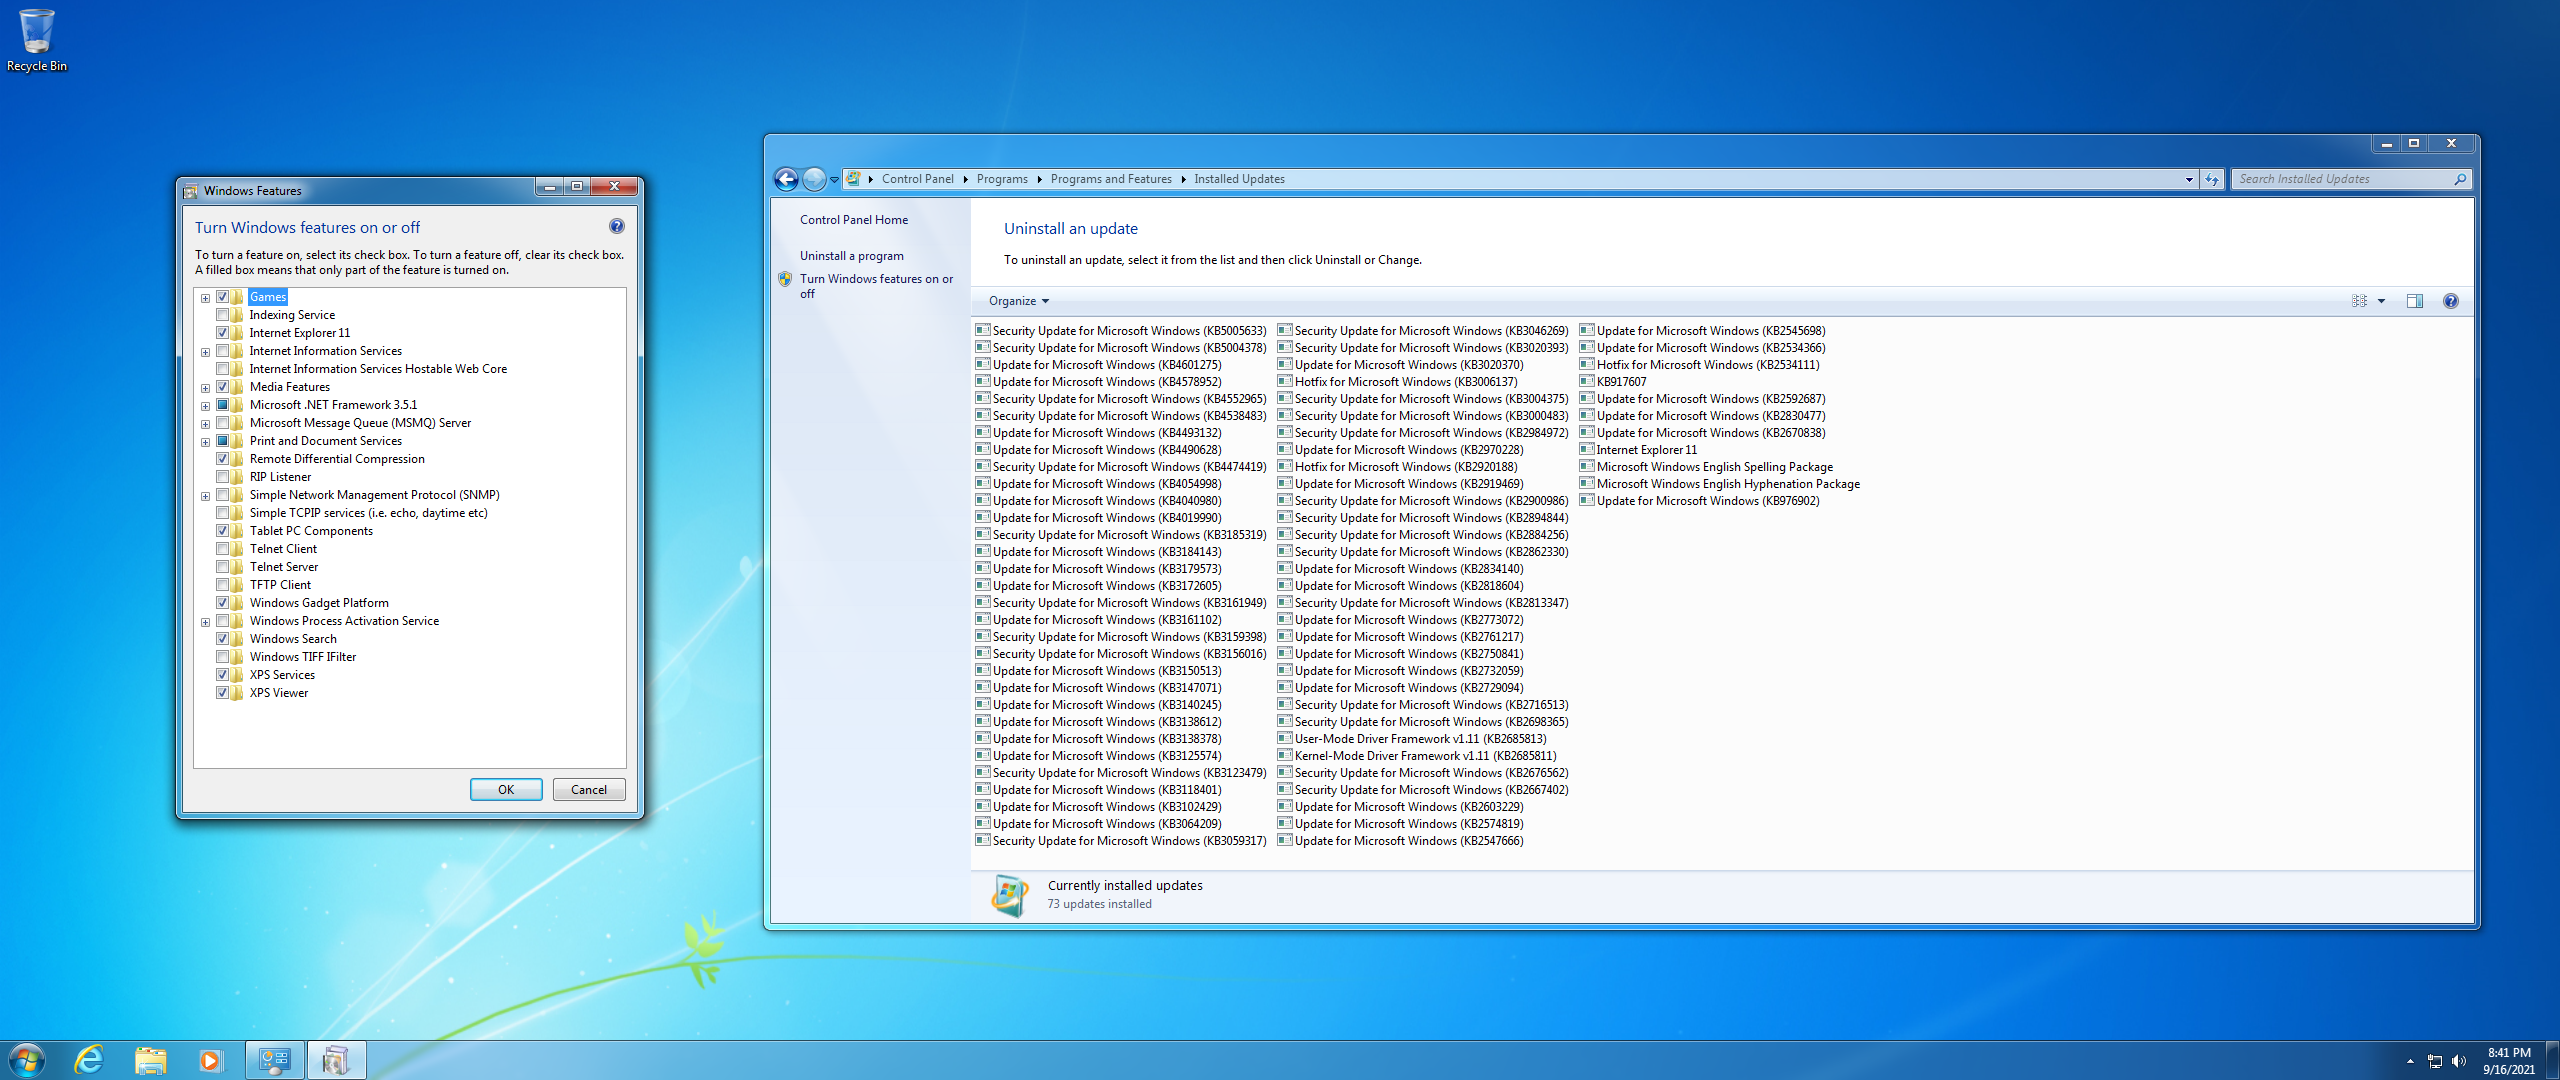Open the Start menu orb
Screen dimensions: 2560x1080
27,1060
